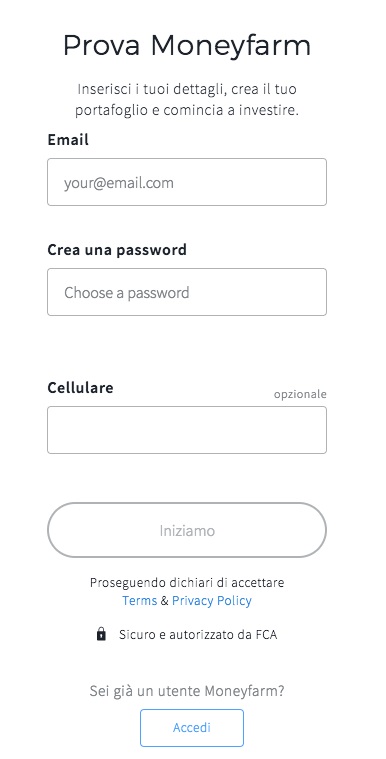Click Sicuro e autorizzato da FCA text

pyautogui.click(x=198, y=634)
